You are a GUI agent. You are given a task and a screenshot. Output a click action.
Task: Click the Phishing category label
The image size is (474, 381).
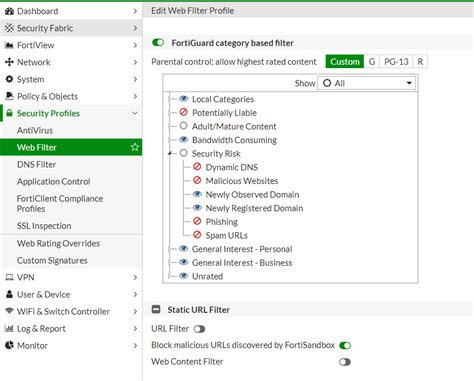click(x=222, y=222)
